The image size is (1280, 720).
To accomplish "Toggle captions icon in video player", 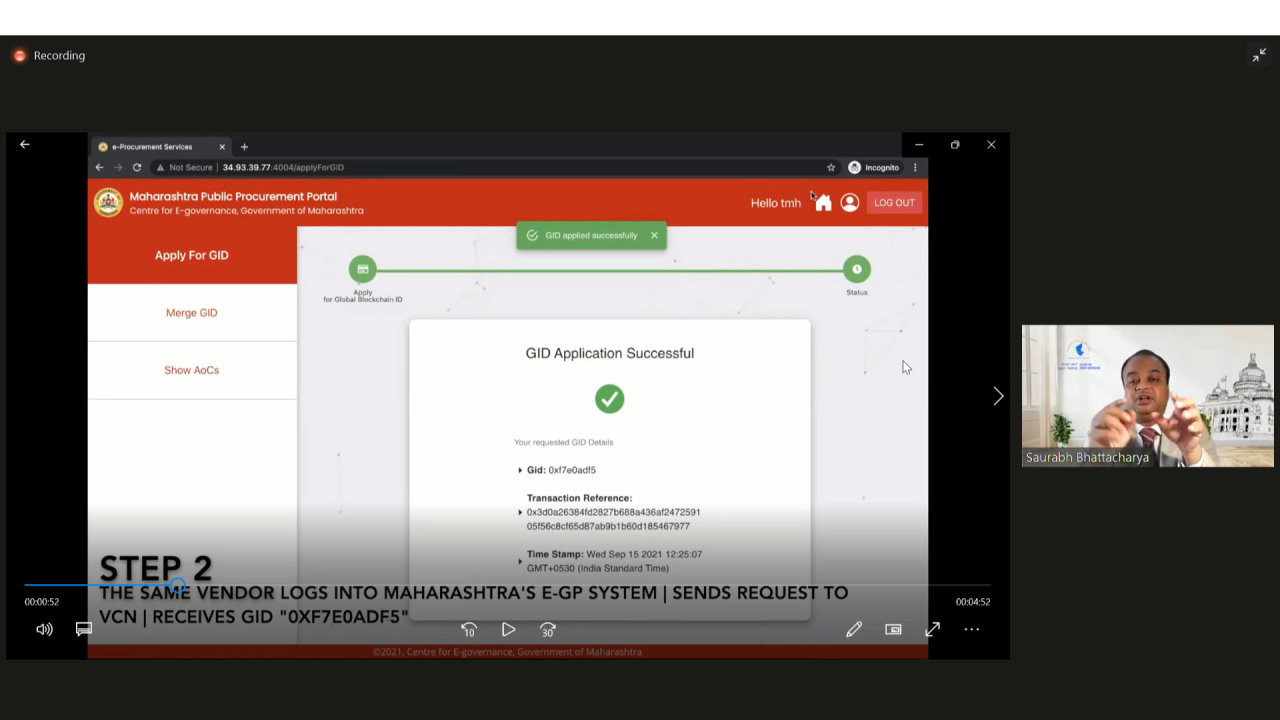I will tap(84, 629).
